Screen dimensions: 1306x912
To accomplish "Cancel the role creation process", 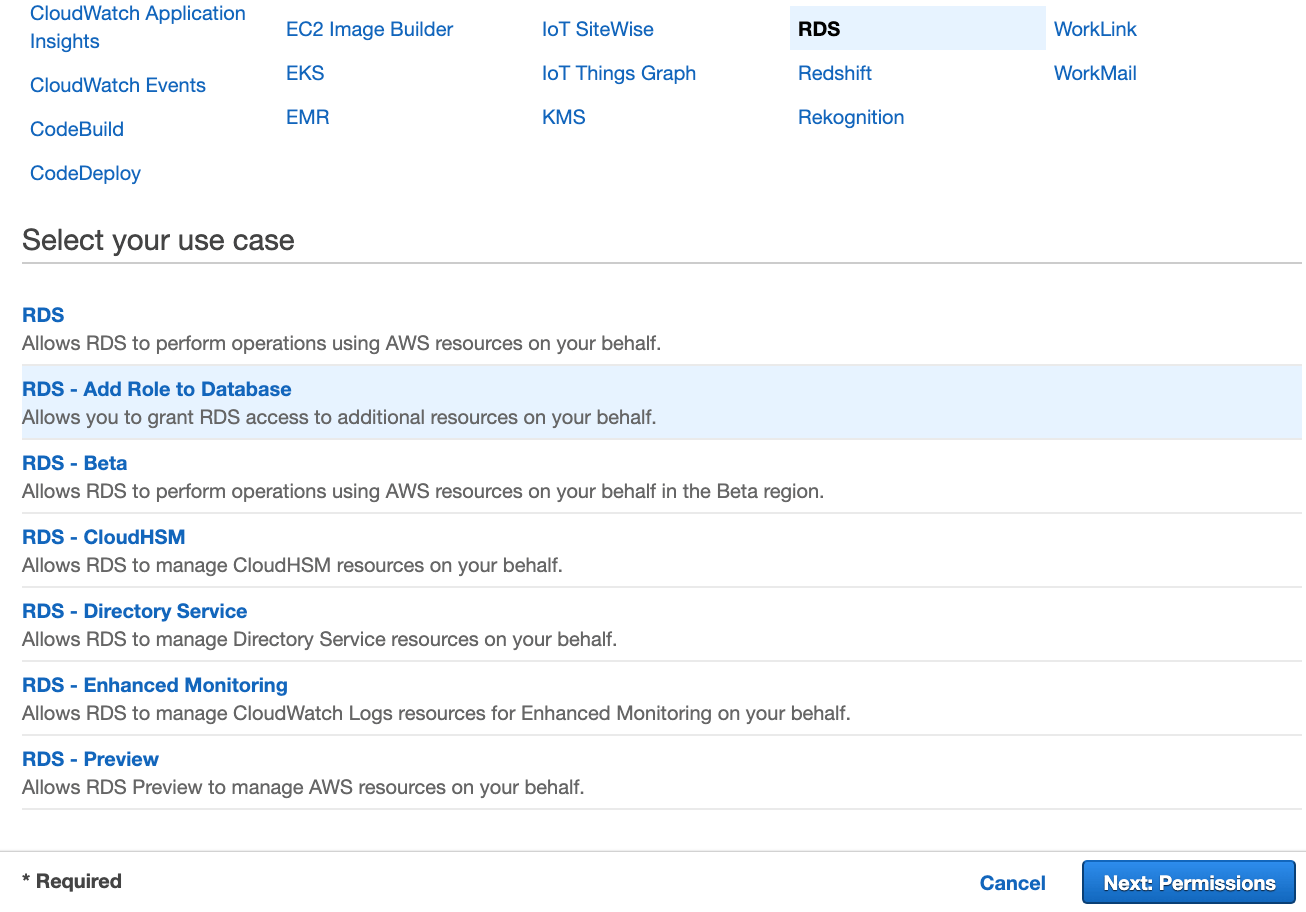I will (1012, 883).
